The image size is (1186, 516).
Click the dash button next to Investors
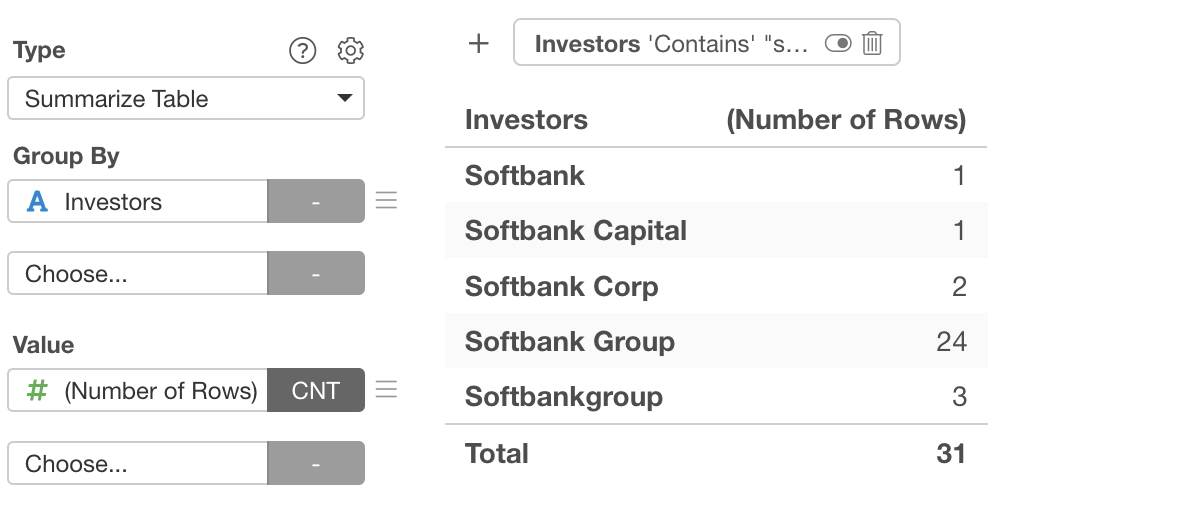316,201
